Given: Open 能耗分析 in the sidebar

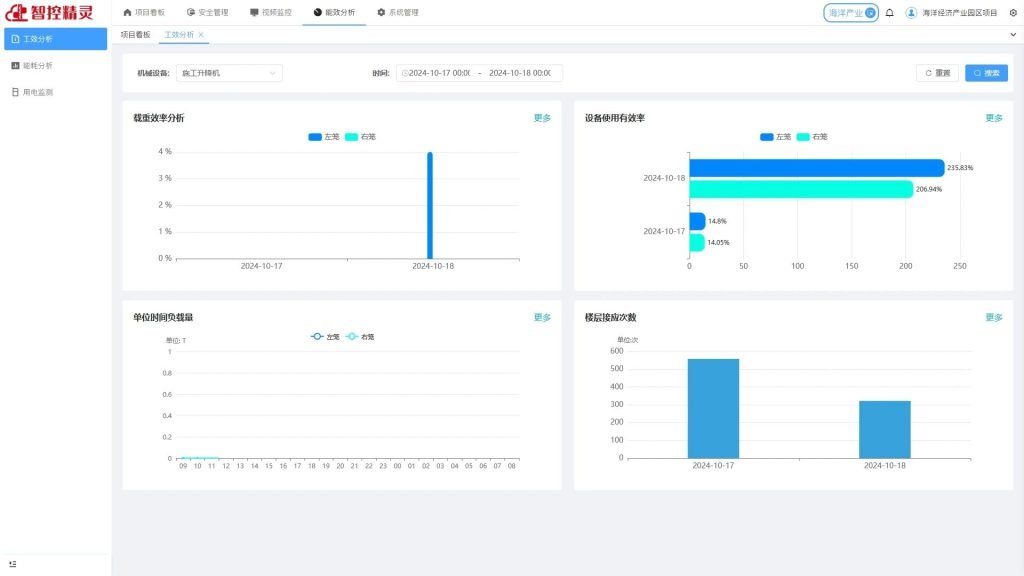Looking at the screenshot, I should pos(37,65).
